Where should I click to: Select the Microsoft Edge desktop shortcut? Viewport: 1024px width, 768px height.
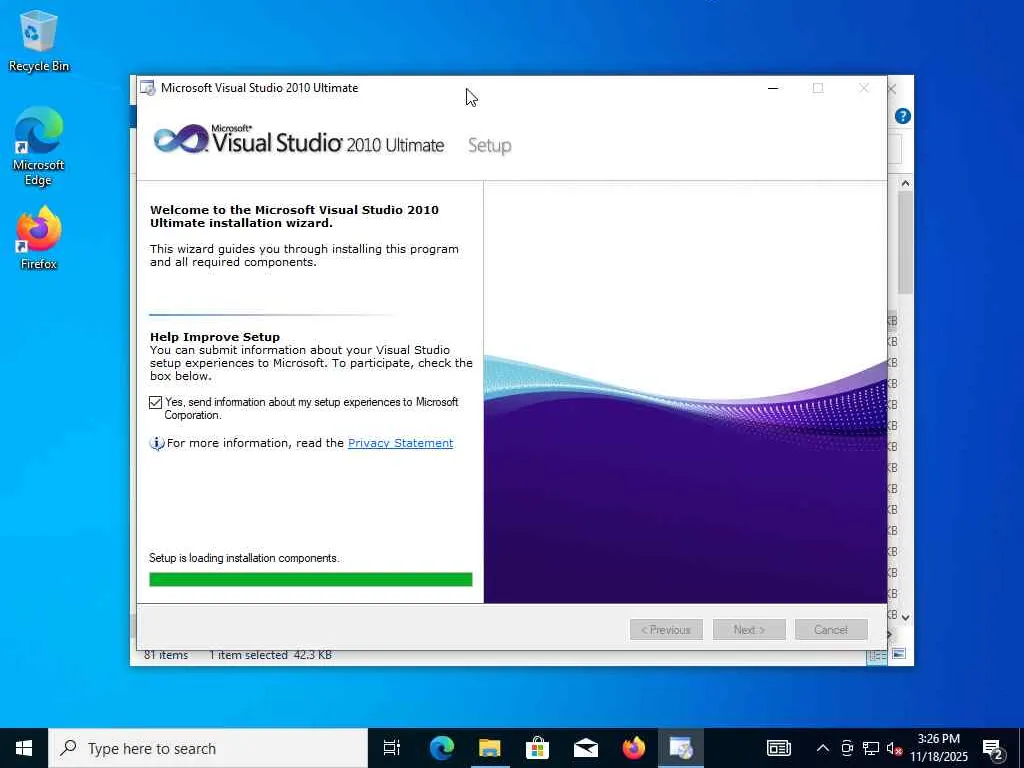click(x=39, y=146)
